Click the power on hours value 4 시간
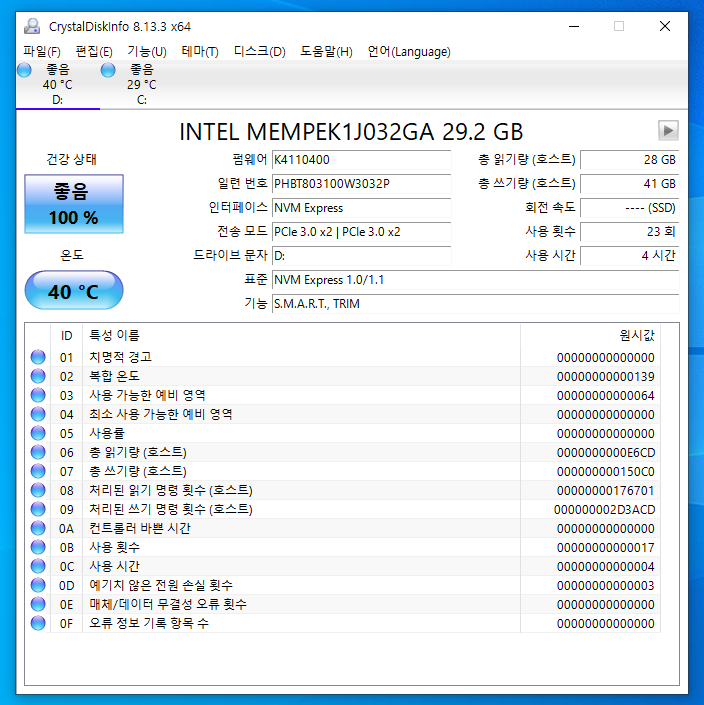704x705 pixels. (x=629, y=256)
